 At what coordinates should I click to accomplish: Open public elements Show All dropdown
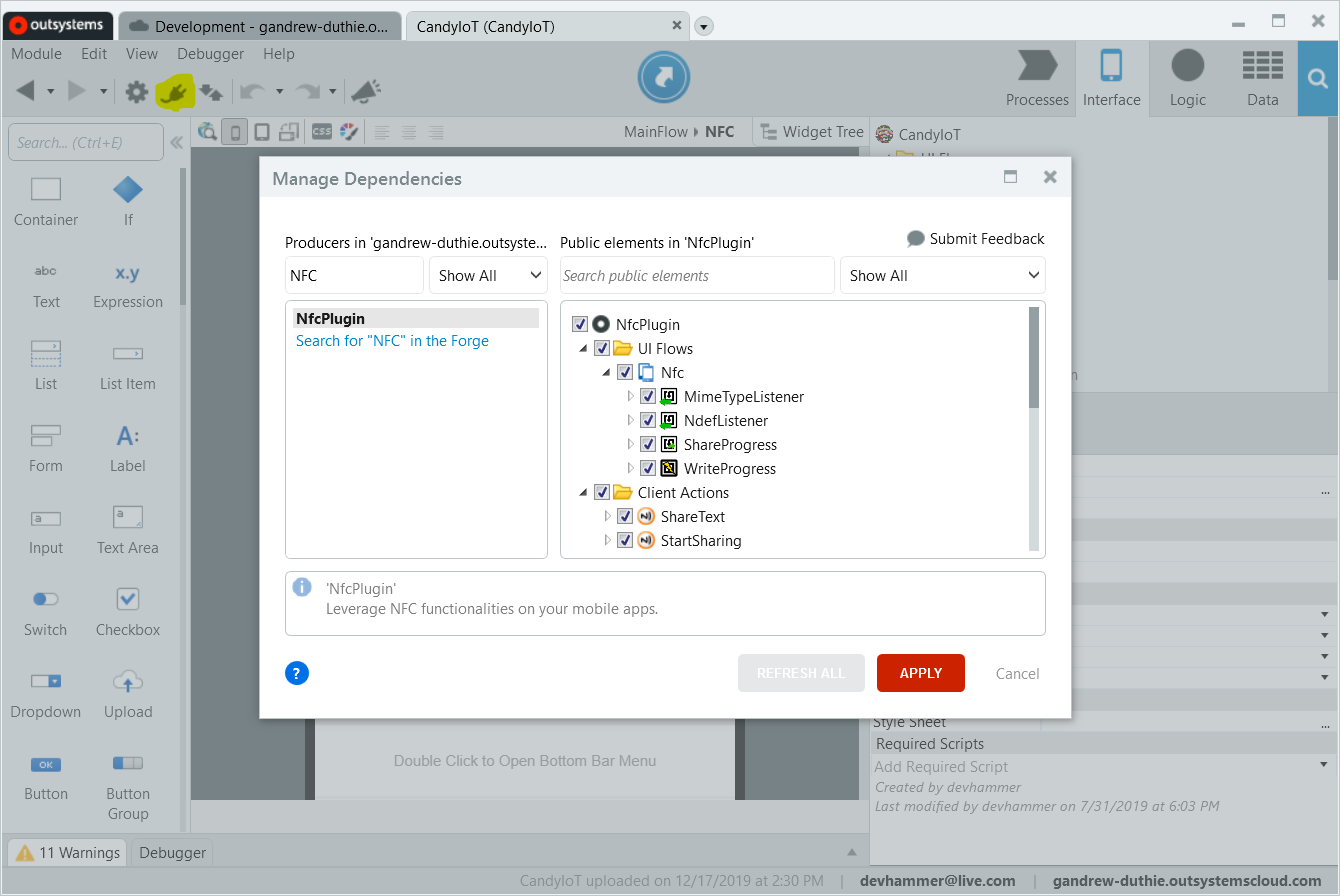click(943, 275)
